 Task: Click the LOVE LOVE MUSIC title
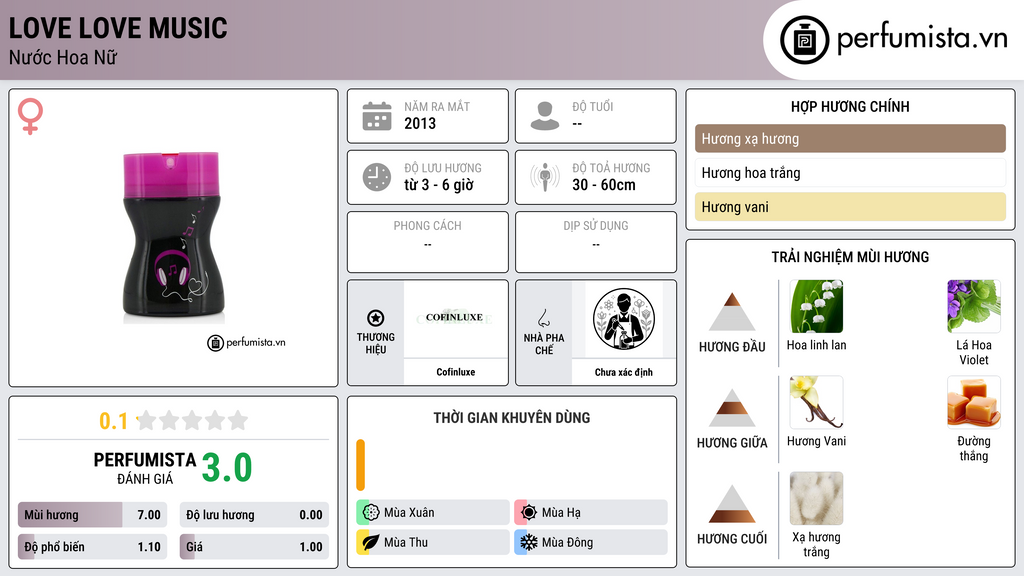pyautogui.click(x=118, y=28)
